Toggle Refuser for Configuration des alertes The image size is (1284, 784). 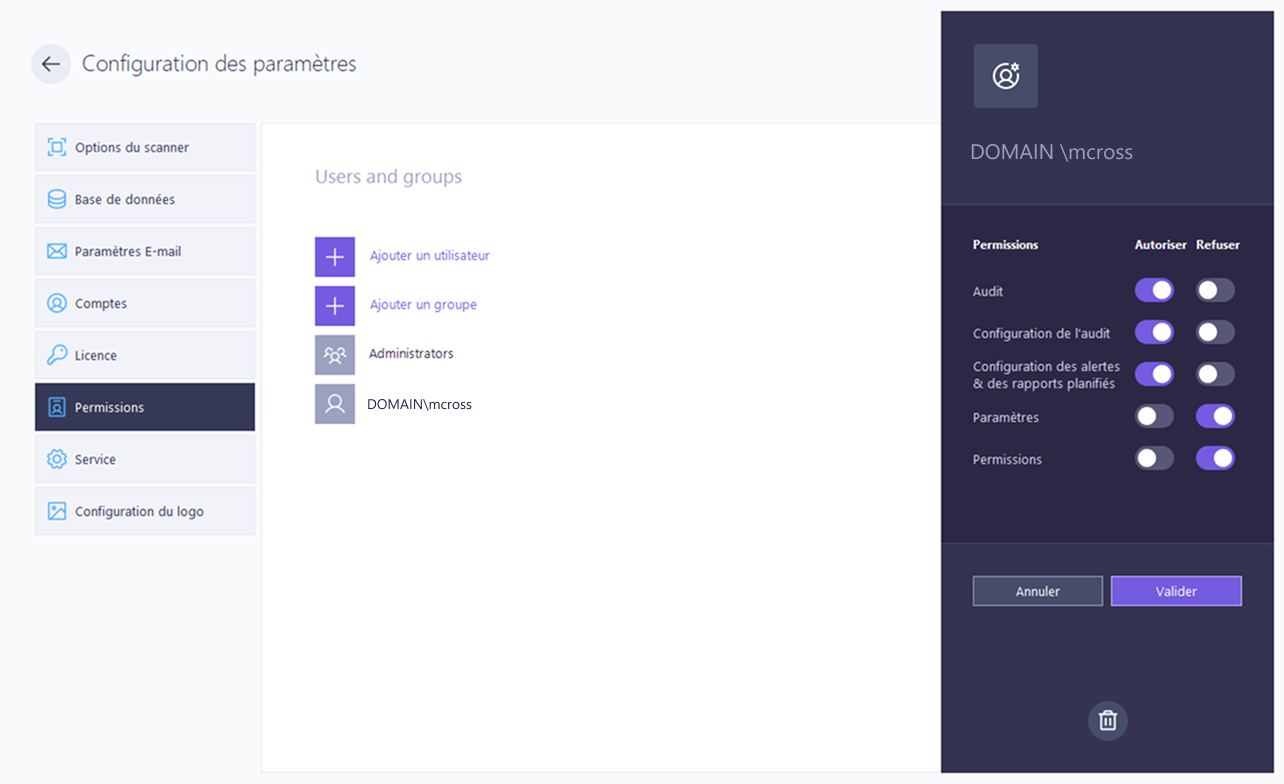point(1215,374)
